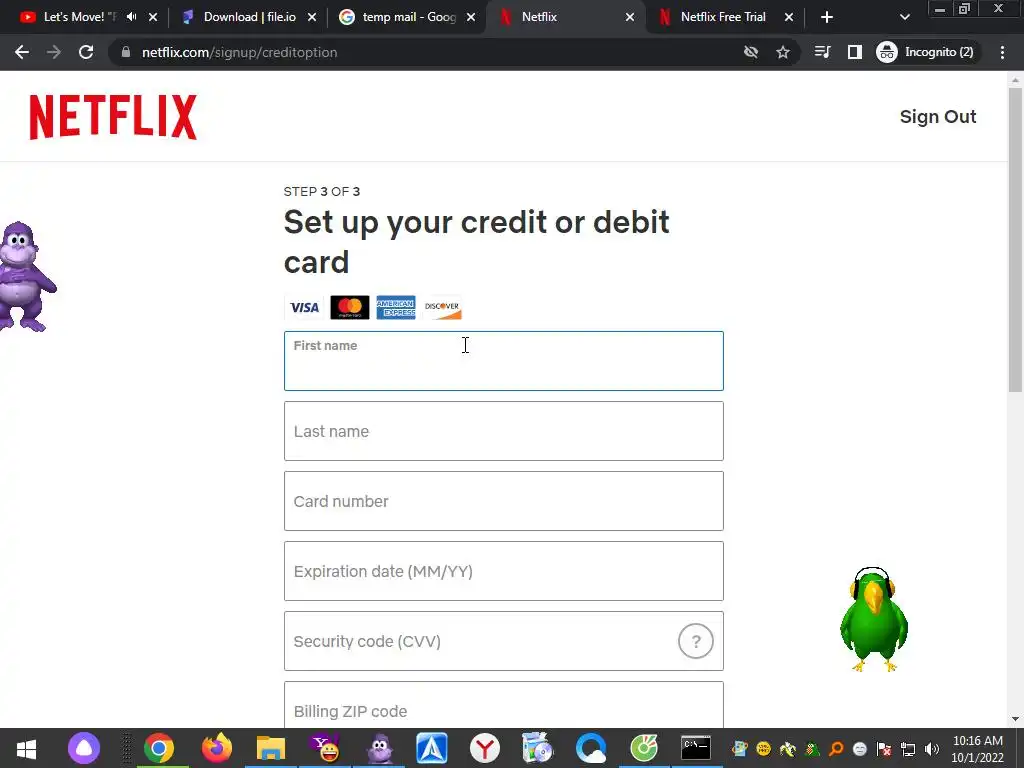Open File Explorer from the taskbar
Screen dimensions: 1024x768
tap(270, 748)
